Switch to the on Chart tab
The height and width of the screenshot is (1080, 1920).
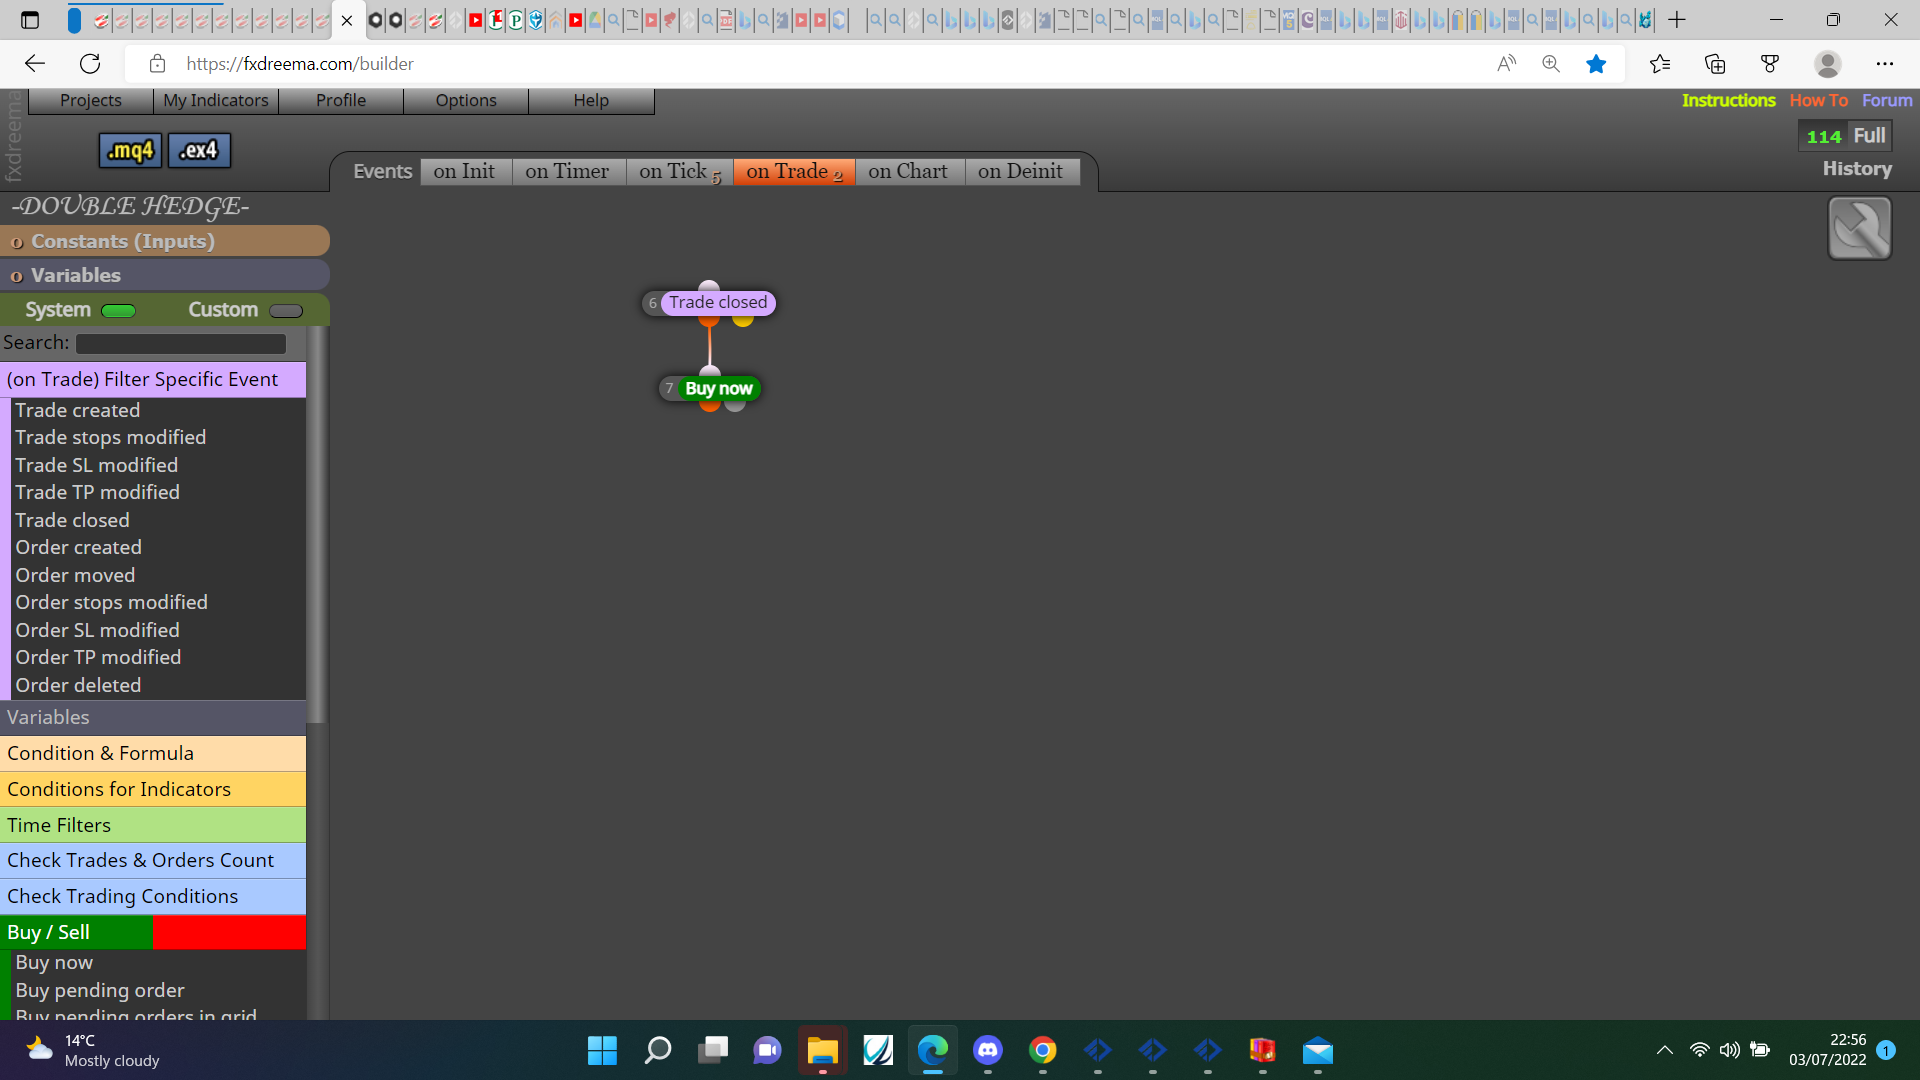tap(909, 171)
